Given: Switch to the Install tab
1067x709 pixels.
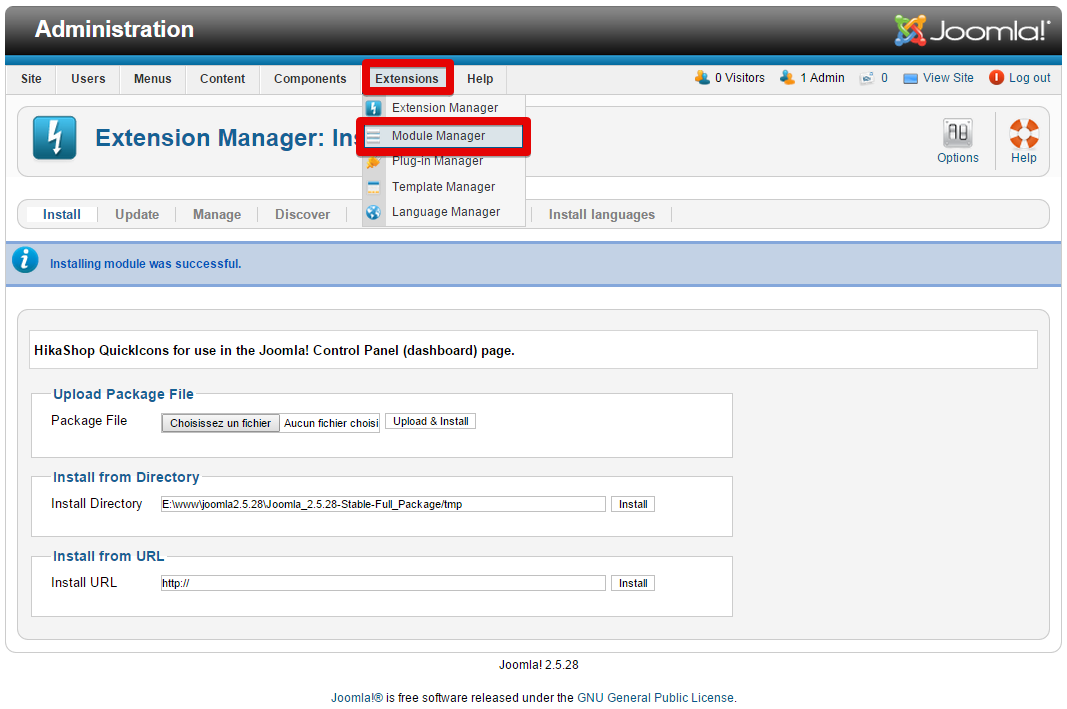Looking at the screenshot, I should click(x=62, y=214).
